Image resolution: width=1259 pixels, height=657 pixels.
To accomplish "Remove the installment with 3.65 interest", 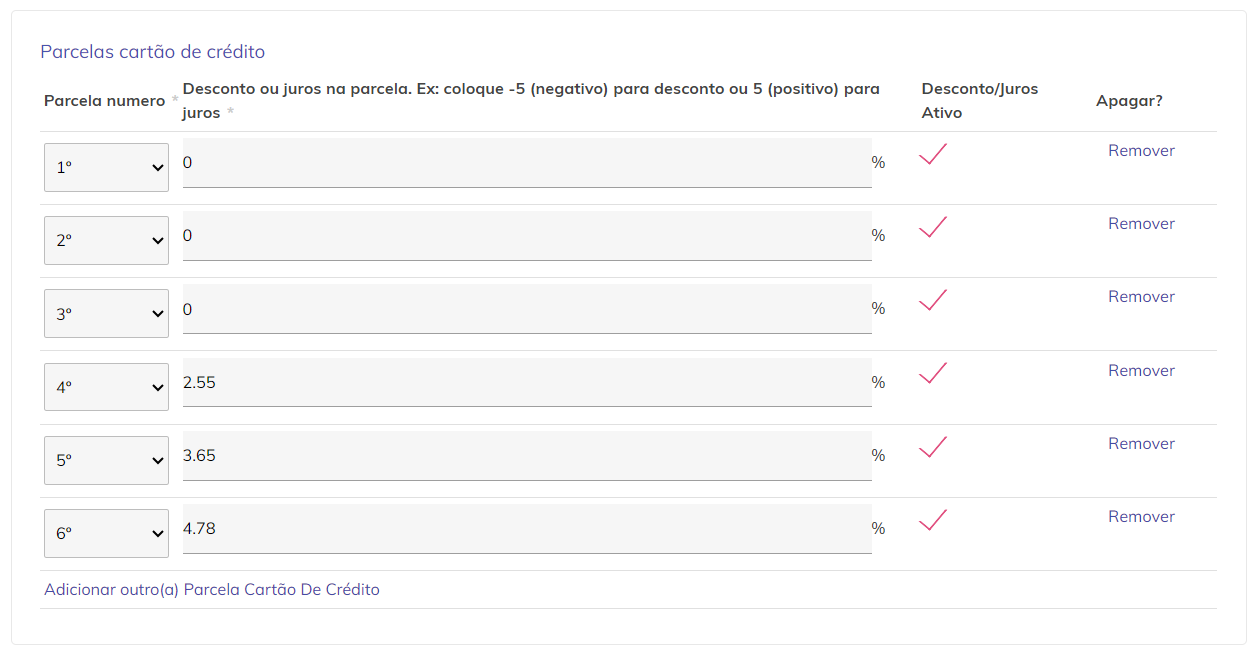I will point(1141,444).
